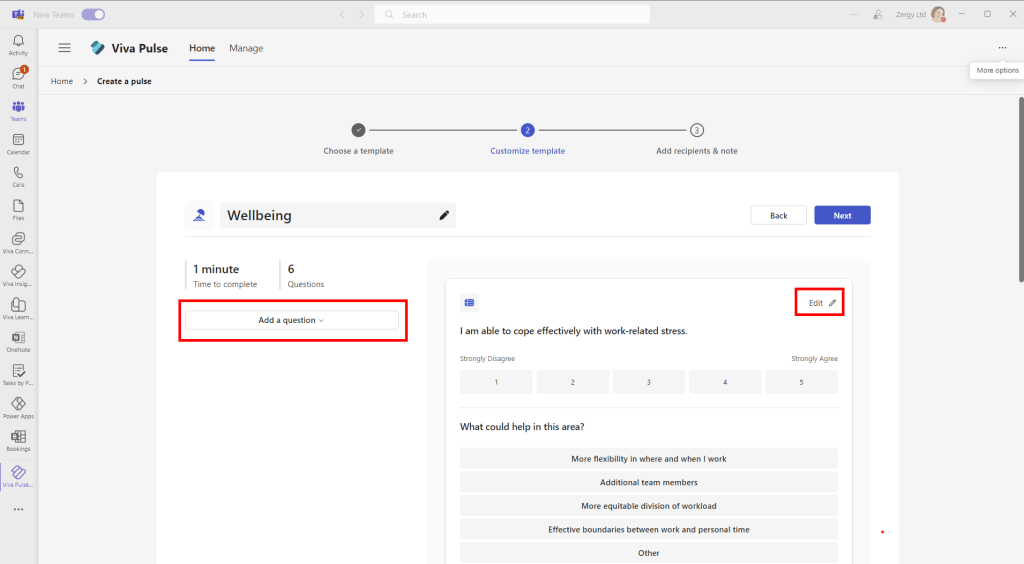Image resolution: width=1024 pixels, height=564 pixels.
Task: Click the pencil icon beside Wellbeing title
Action: pyautogui.click(x=444, y=215)
